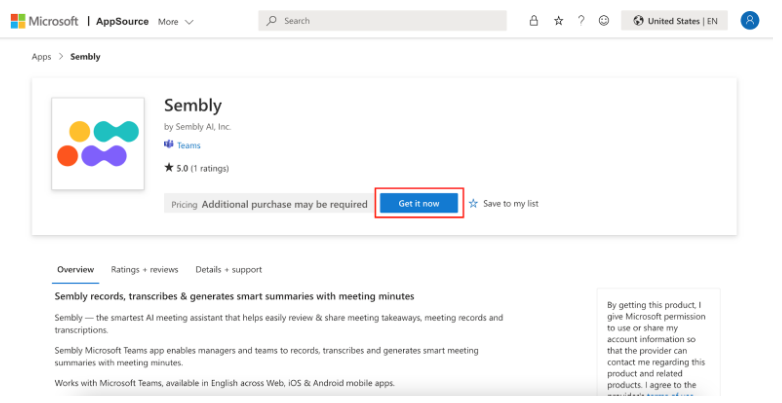This screenshot has width=782, height=403.
Task: Click the Save to my list link
Action: coord(510,203)
